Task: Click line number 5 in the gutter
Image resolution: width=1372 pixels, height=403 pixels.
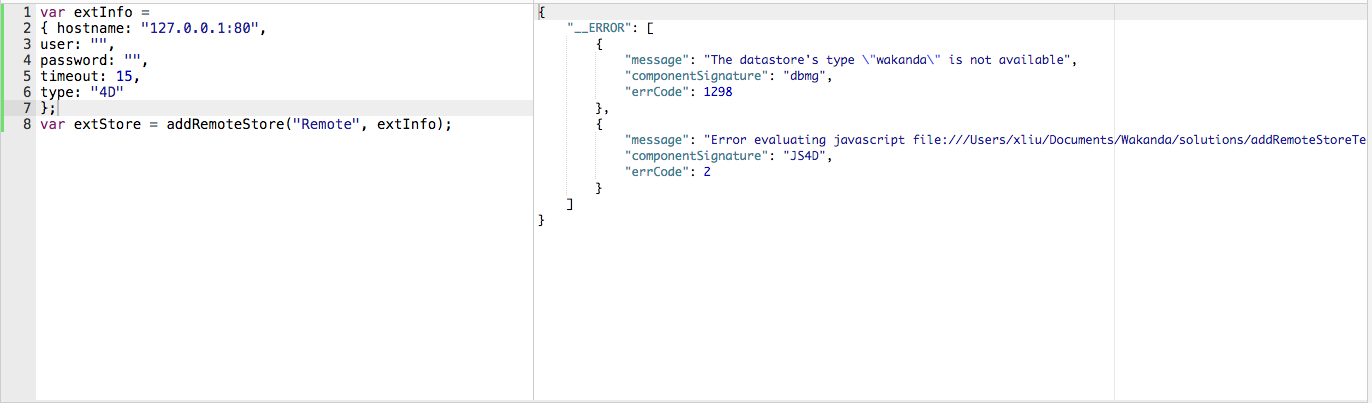Action: 28,76
